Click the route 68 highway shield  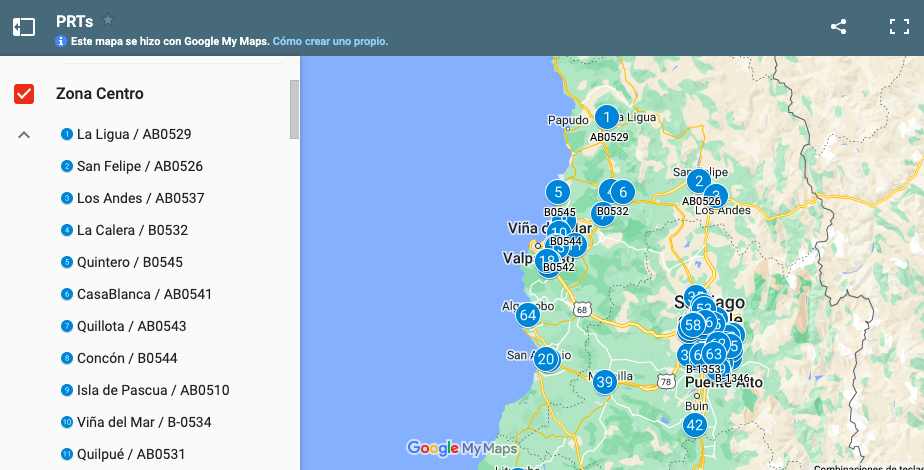click(x=582, y=309)
